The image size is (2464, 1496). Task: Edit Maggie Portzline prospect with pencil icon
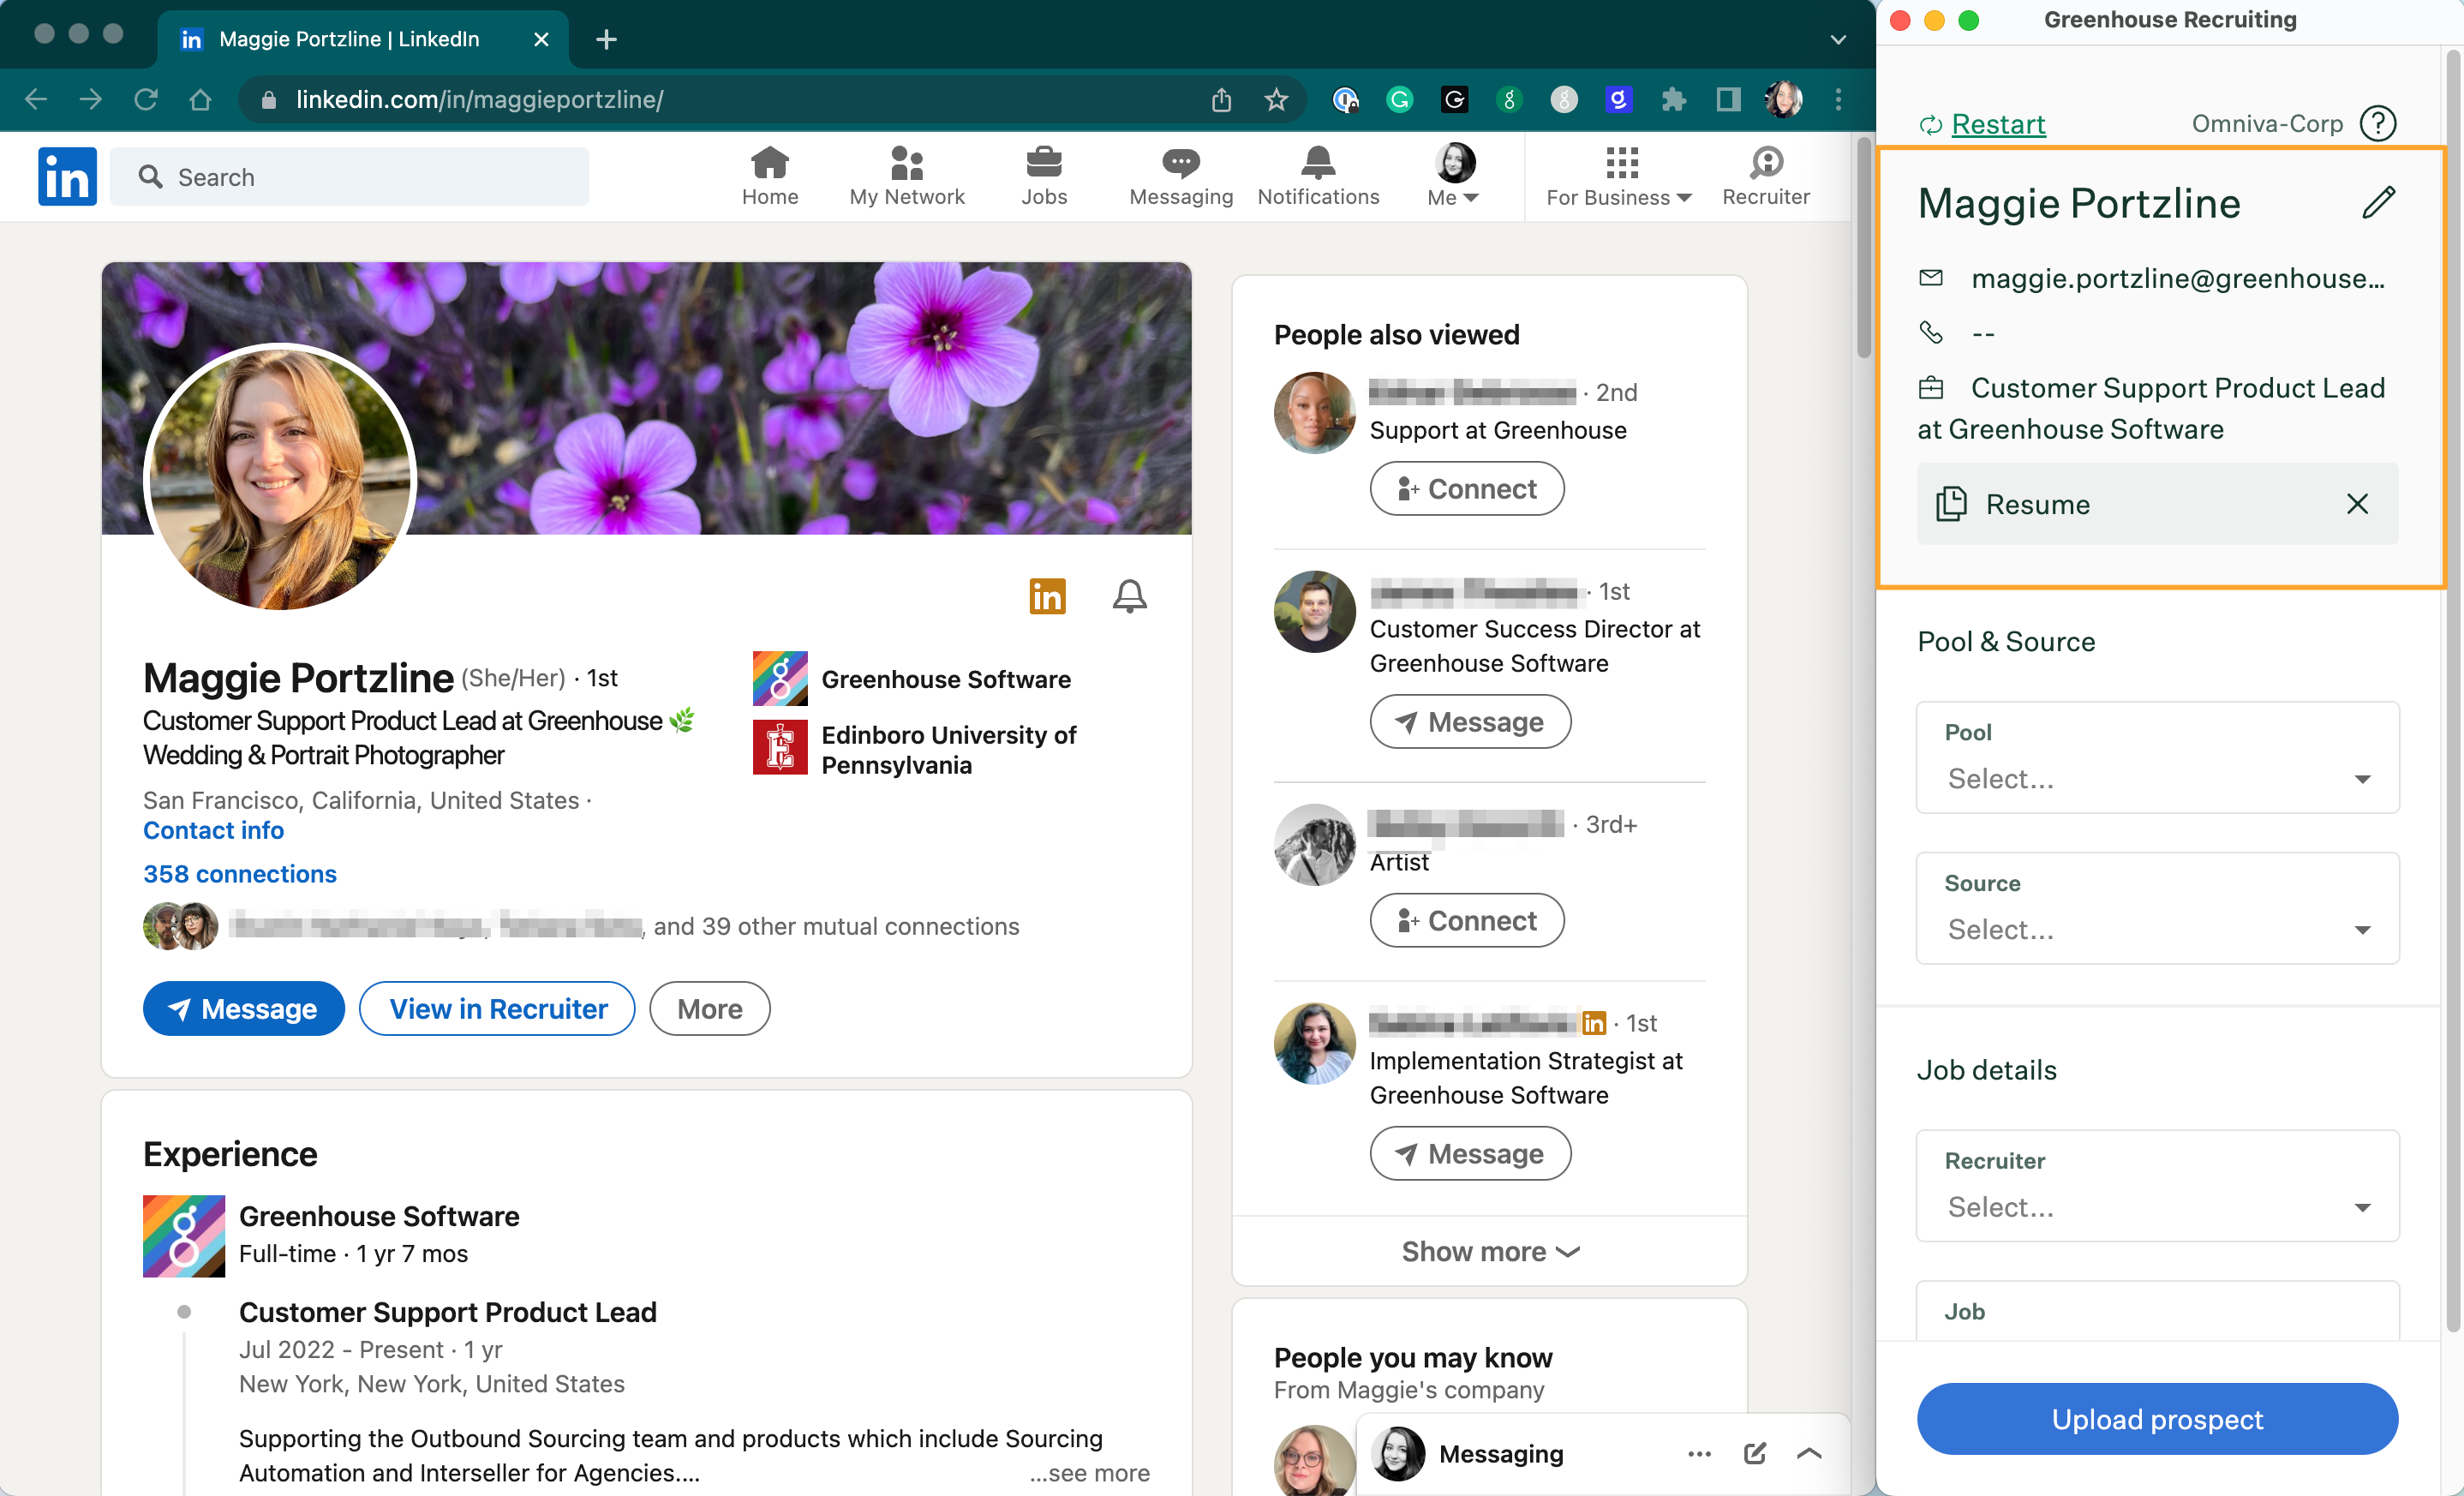tap(2378, 202)
